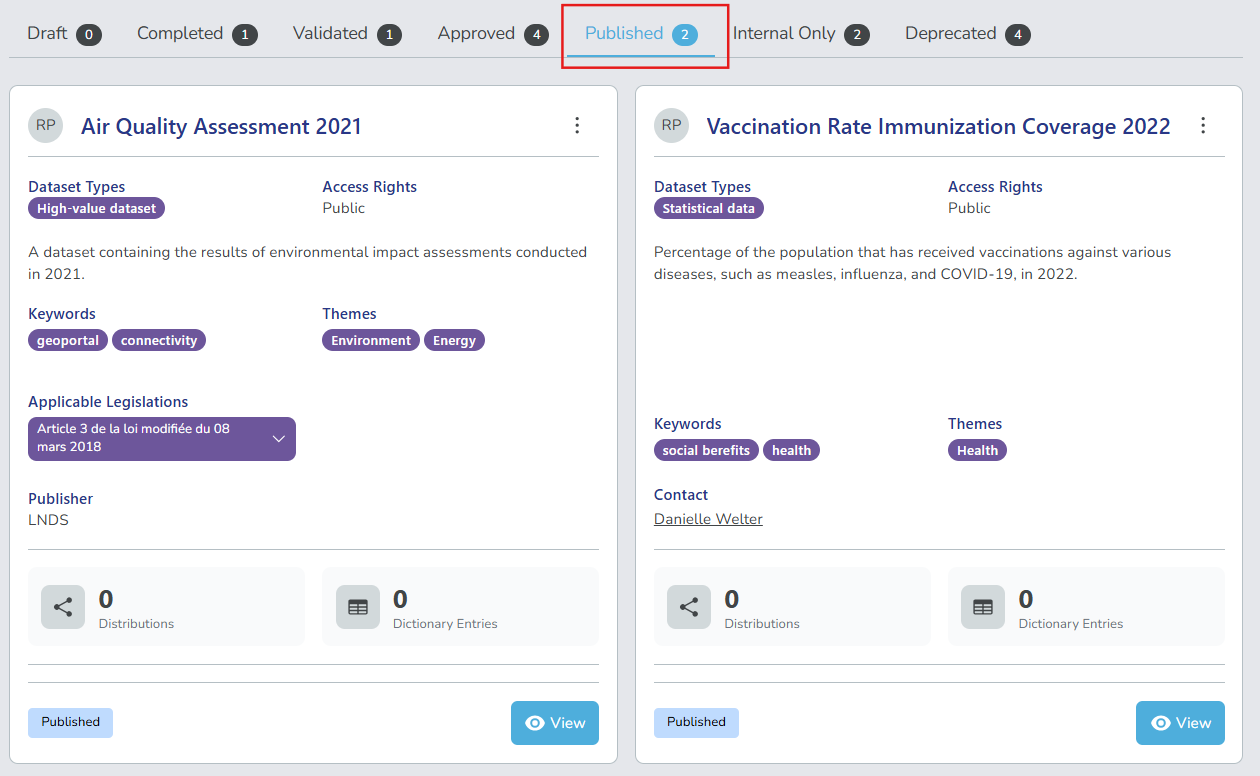The image size is (1260, 776).
Task: Open the Completed tab
Action: pos(197,34)
